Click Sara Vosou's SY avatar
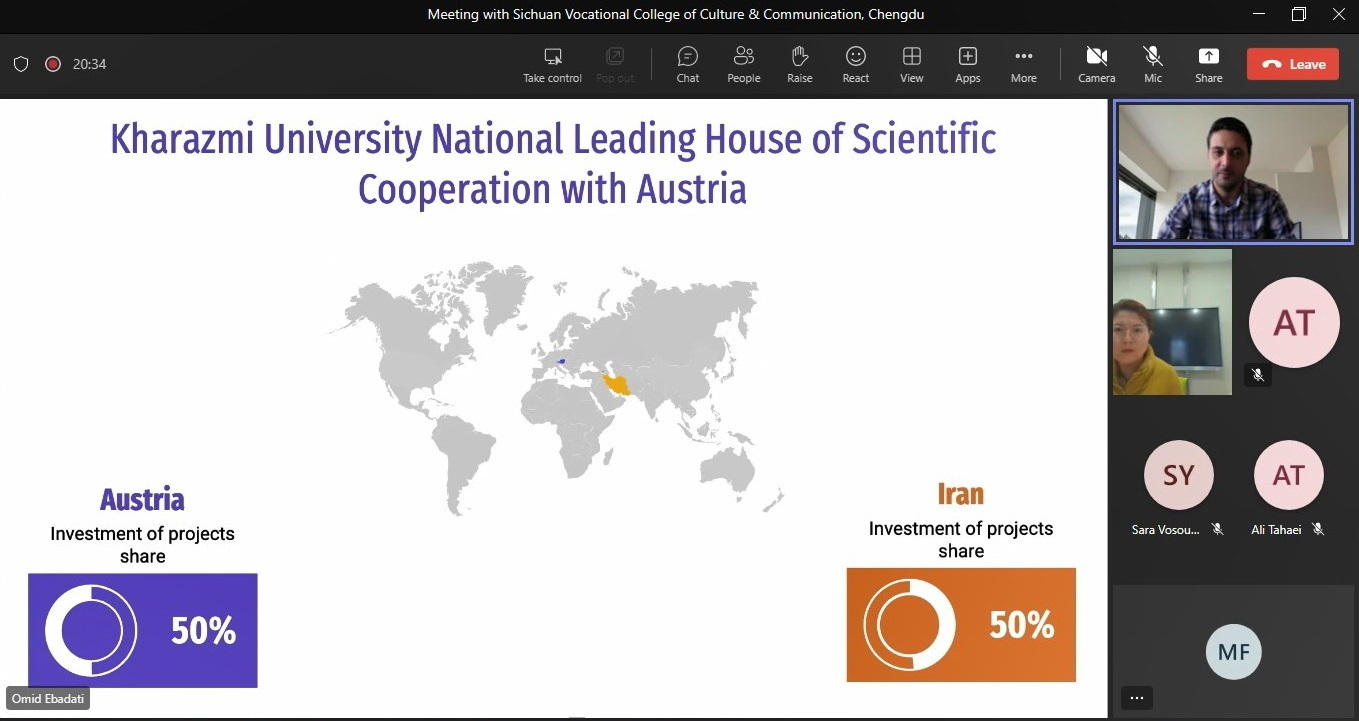This screenshot has width=1359, height=721. point(1178,475)
